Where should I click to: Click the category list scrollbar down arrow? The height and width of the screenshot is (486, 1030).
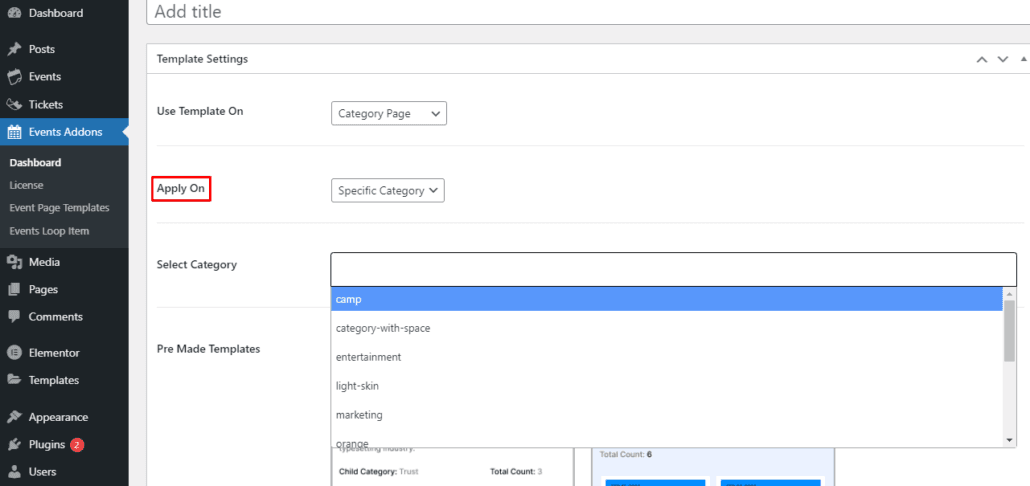(1009, 439)
